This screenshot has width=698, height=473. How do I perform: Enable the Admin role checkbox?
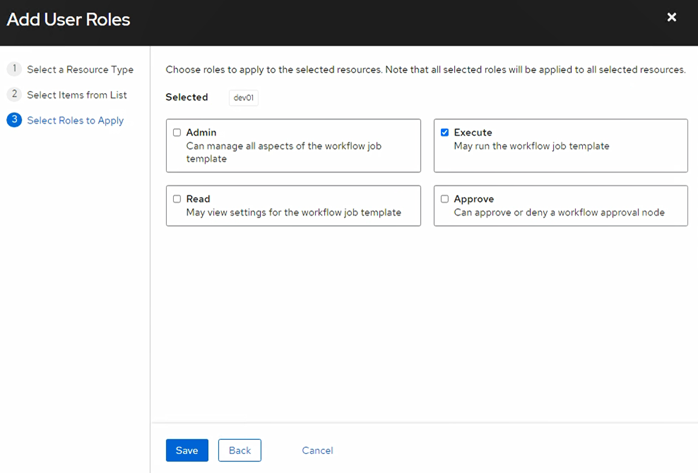[x=177, y=132]
